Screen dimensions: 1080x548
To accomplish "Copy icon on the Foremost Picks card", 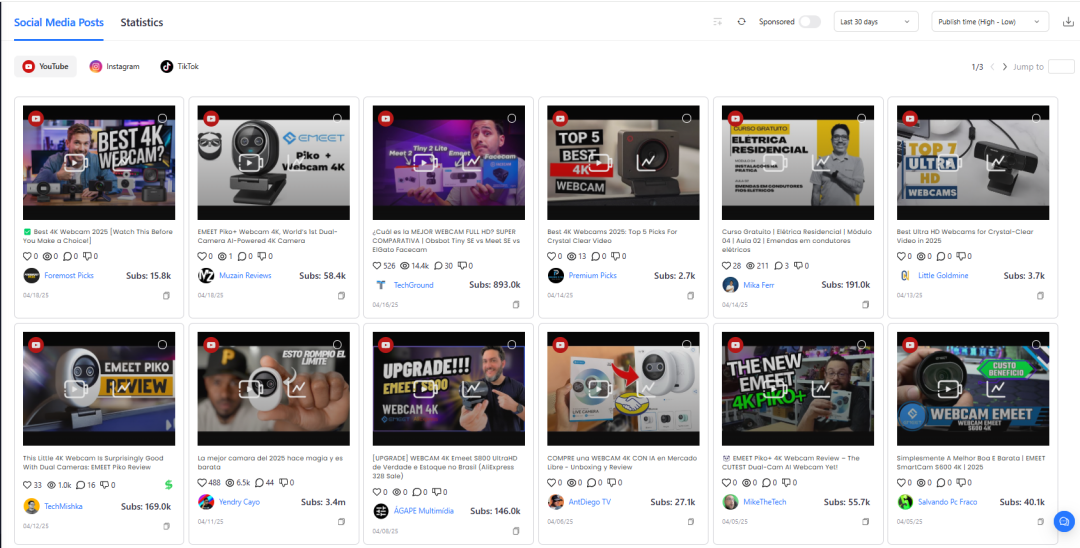I will [167, 295].
